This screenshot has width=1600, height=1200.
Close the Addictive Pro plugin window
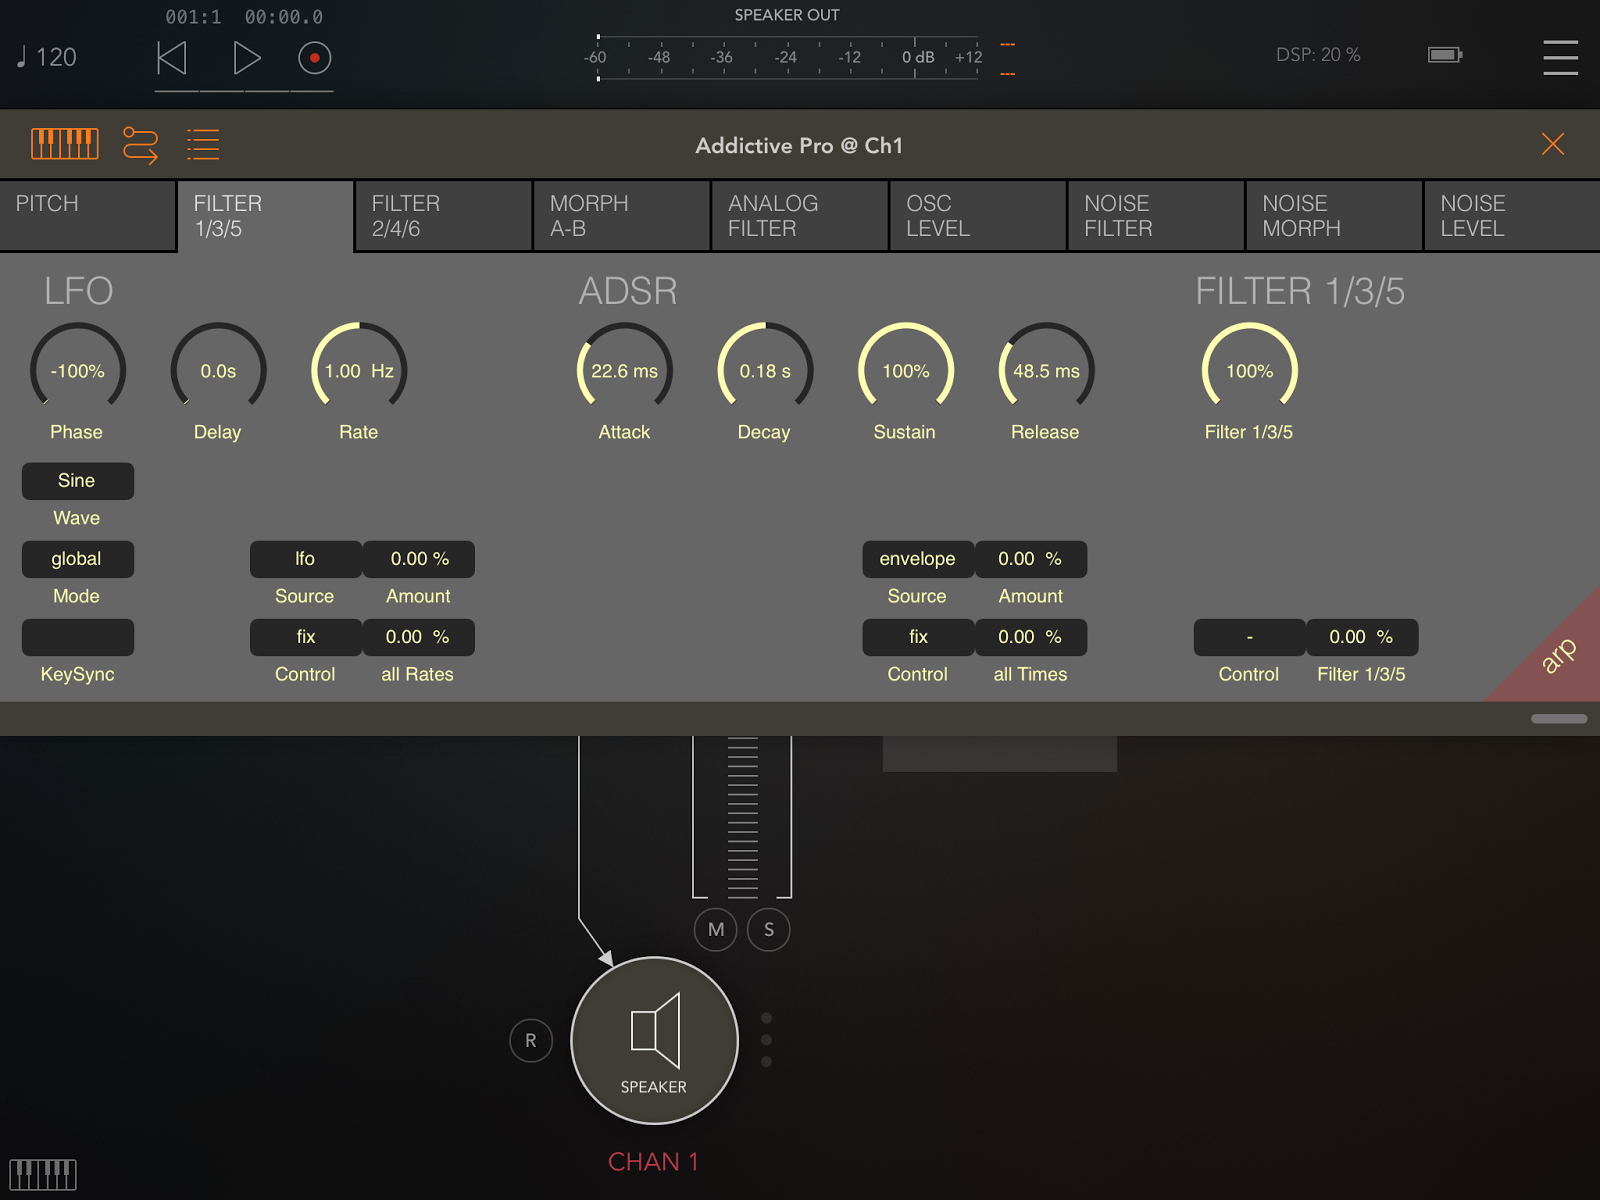(x=1552, y=143)
